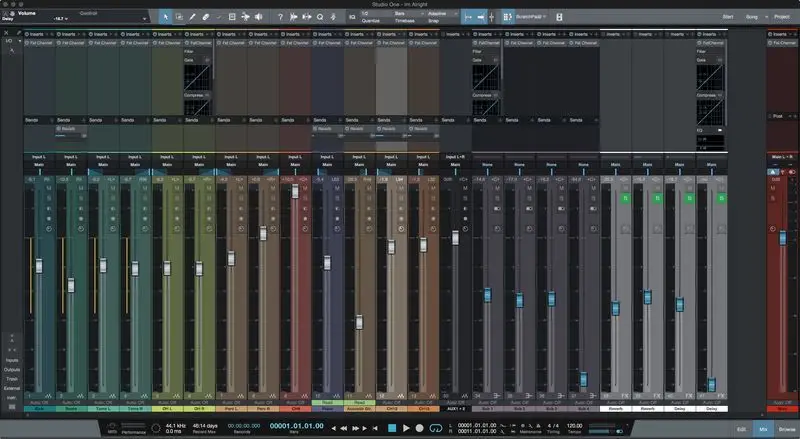
Task: Click the Tempo field showing 120.00
Action: 574,426
